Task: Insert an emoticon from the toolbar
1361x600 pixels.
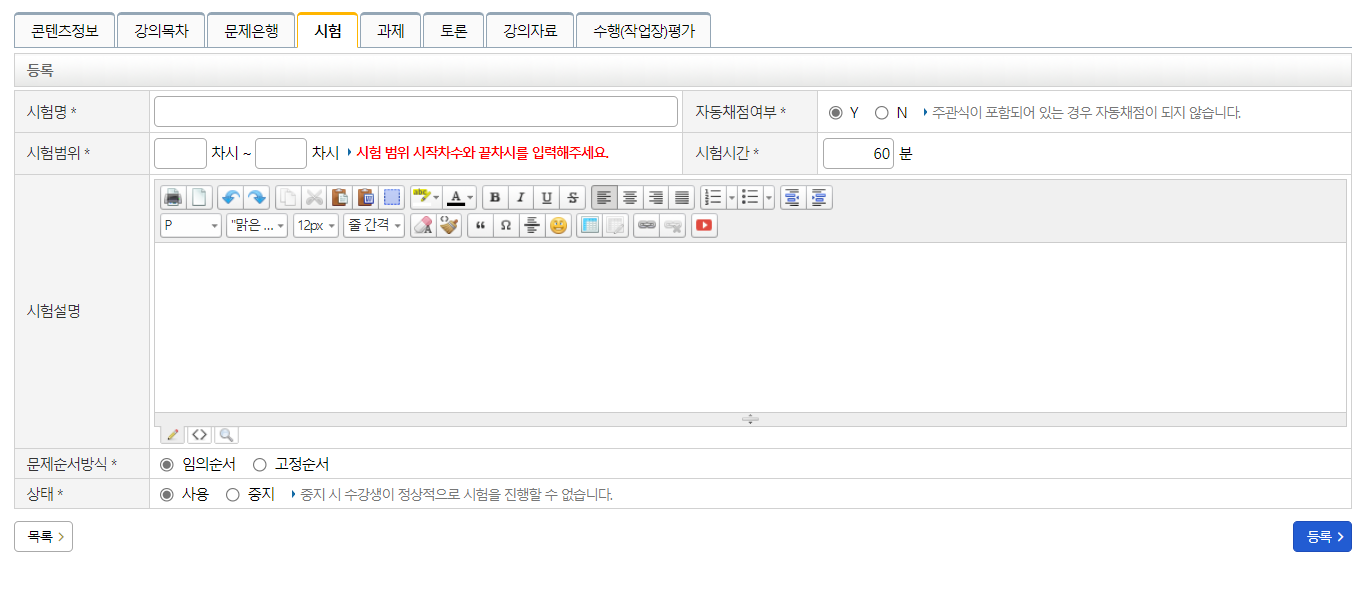Action: coord(558,226)
